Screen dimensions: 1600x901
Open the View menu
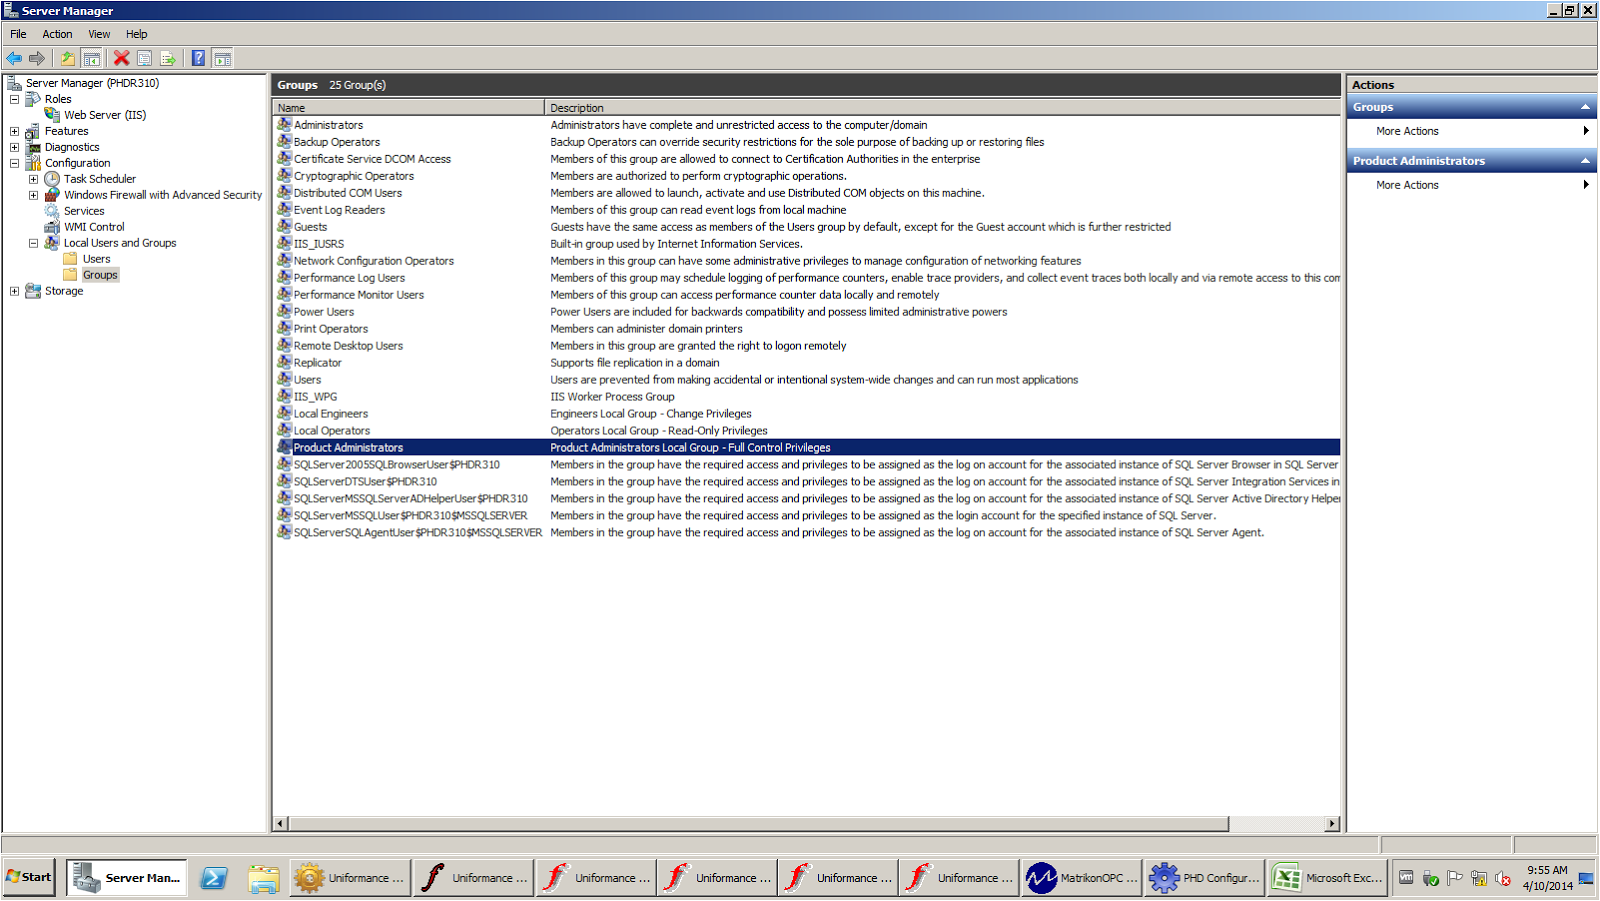pyautogui.click(x=98, y=33)
